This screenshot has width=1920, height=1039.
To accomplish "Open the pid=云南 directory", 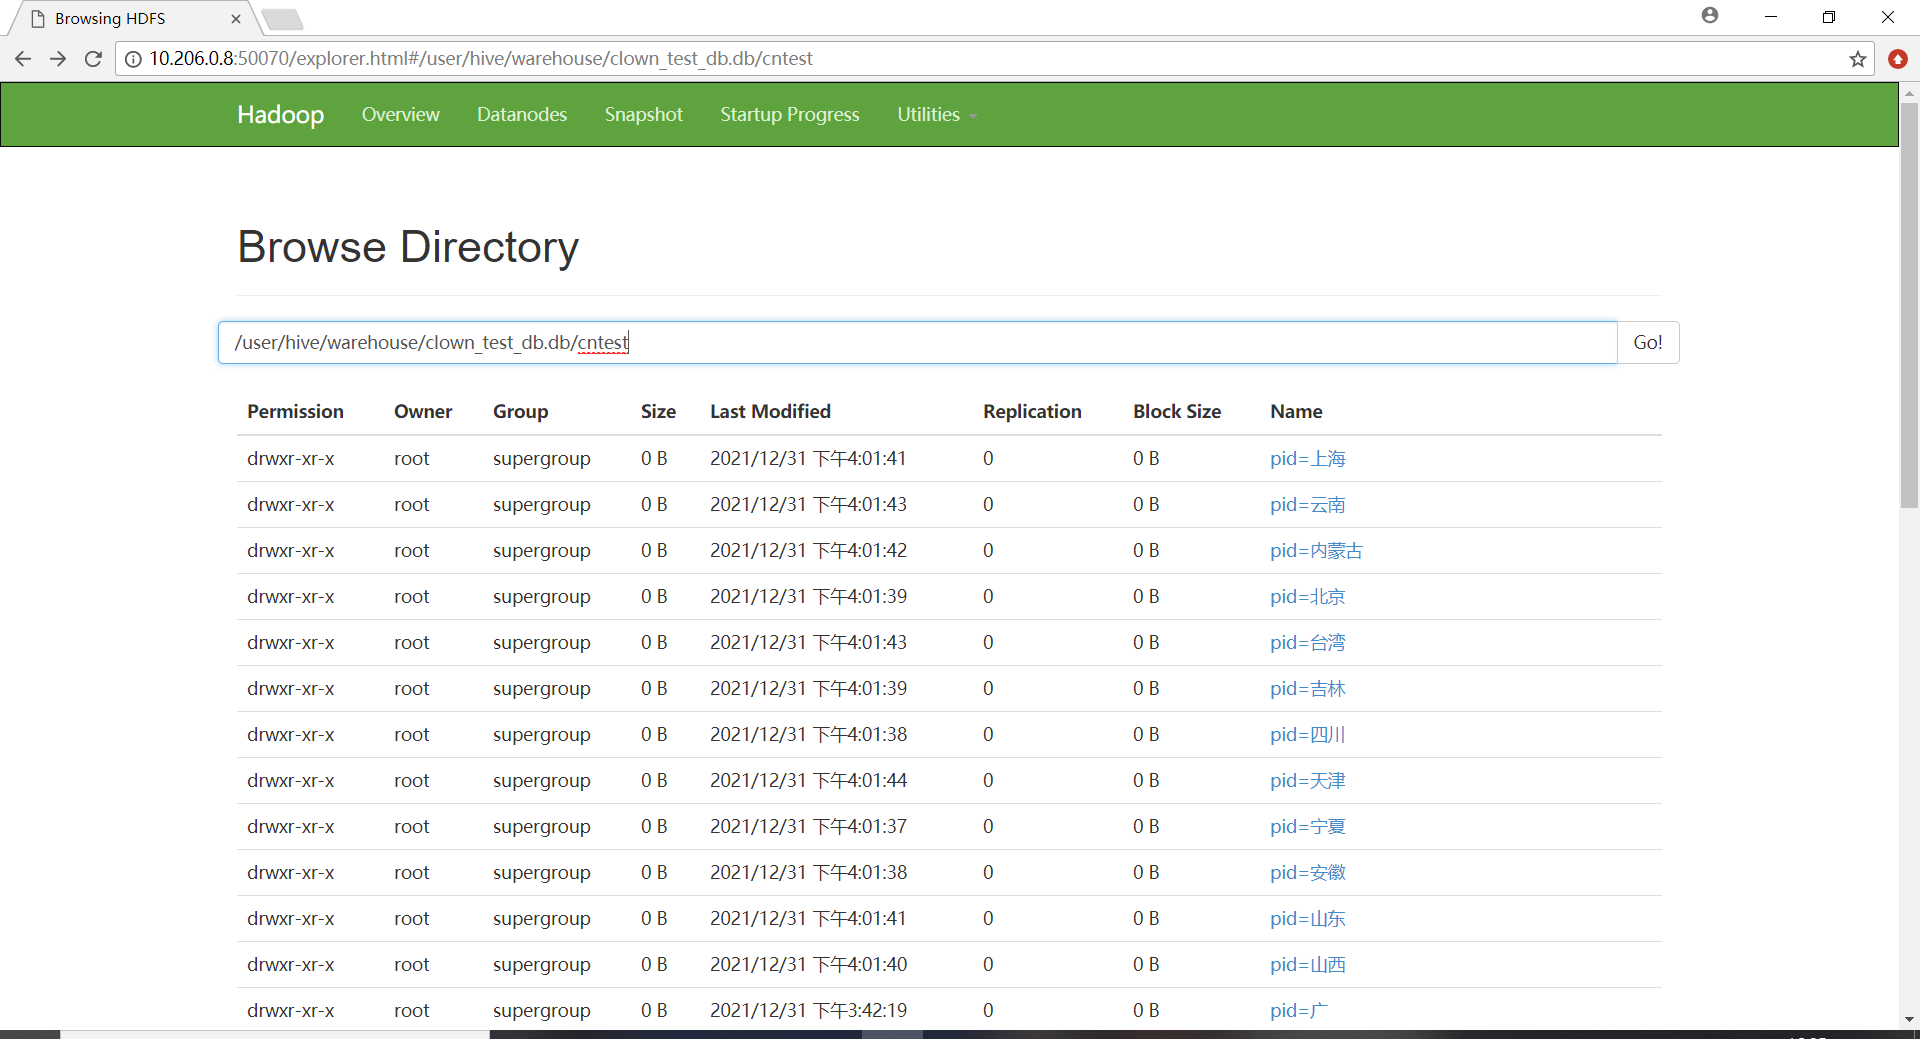I will click(1307, 505).
